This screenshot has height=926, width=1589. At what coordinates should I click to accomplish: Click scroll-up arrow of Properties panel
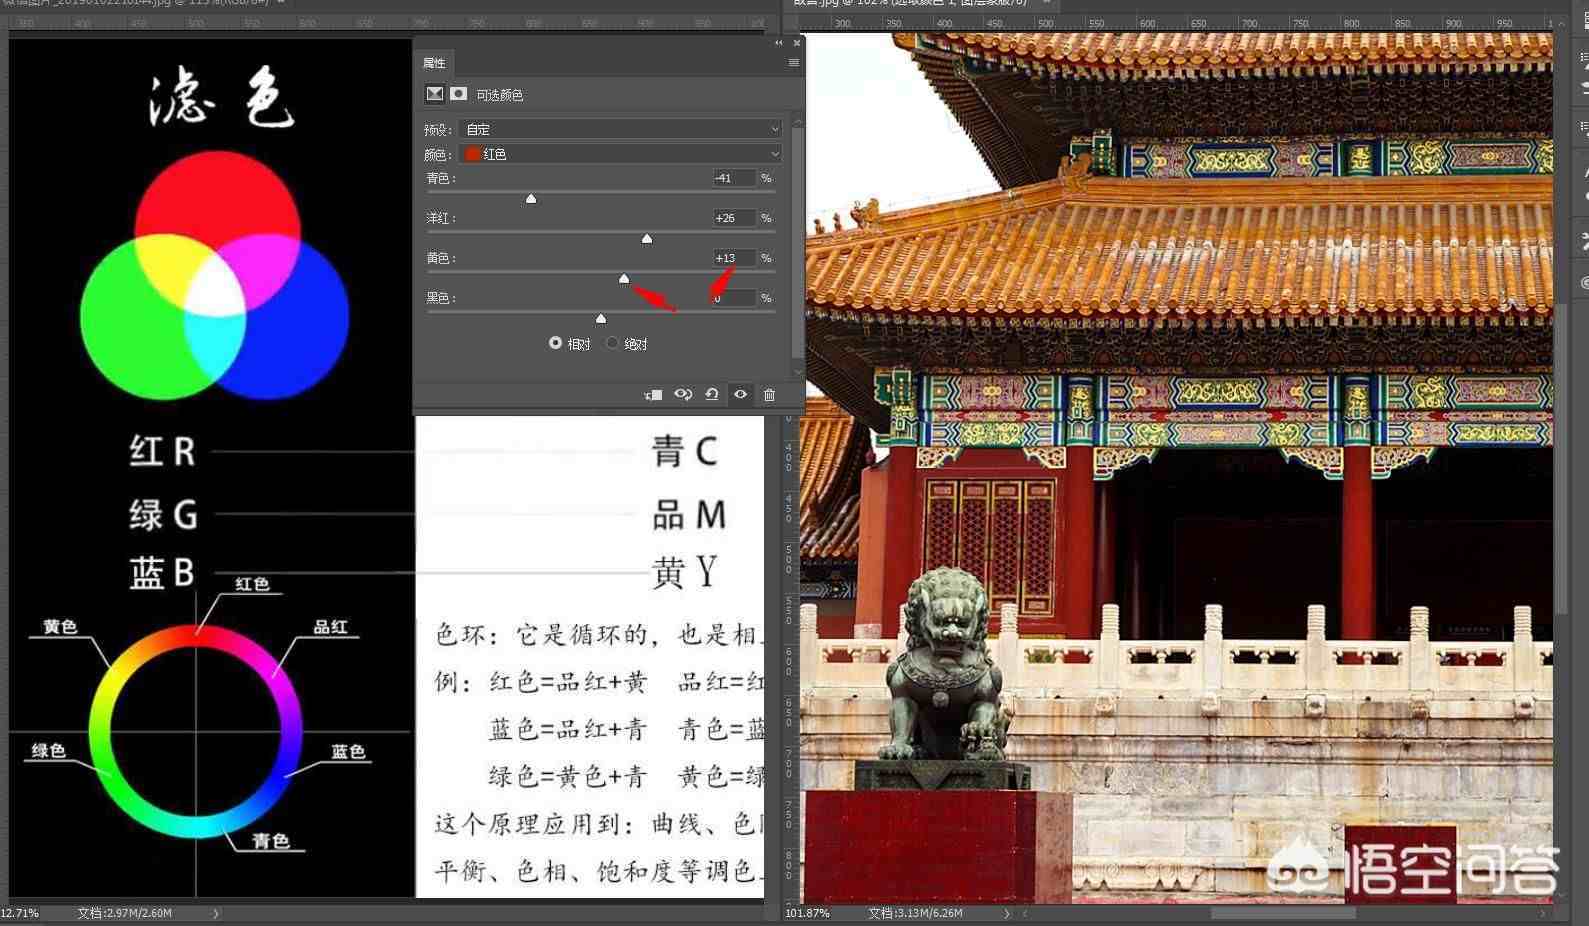coord(797,120)
